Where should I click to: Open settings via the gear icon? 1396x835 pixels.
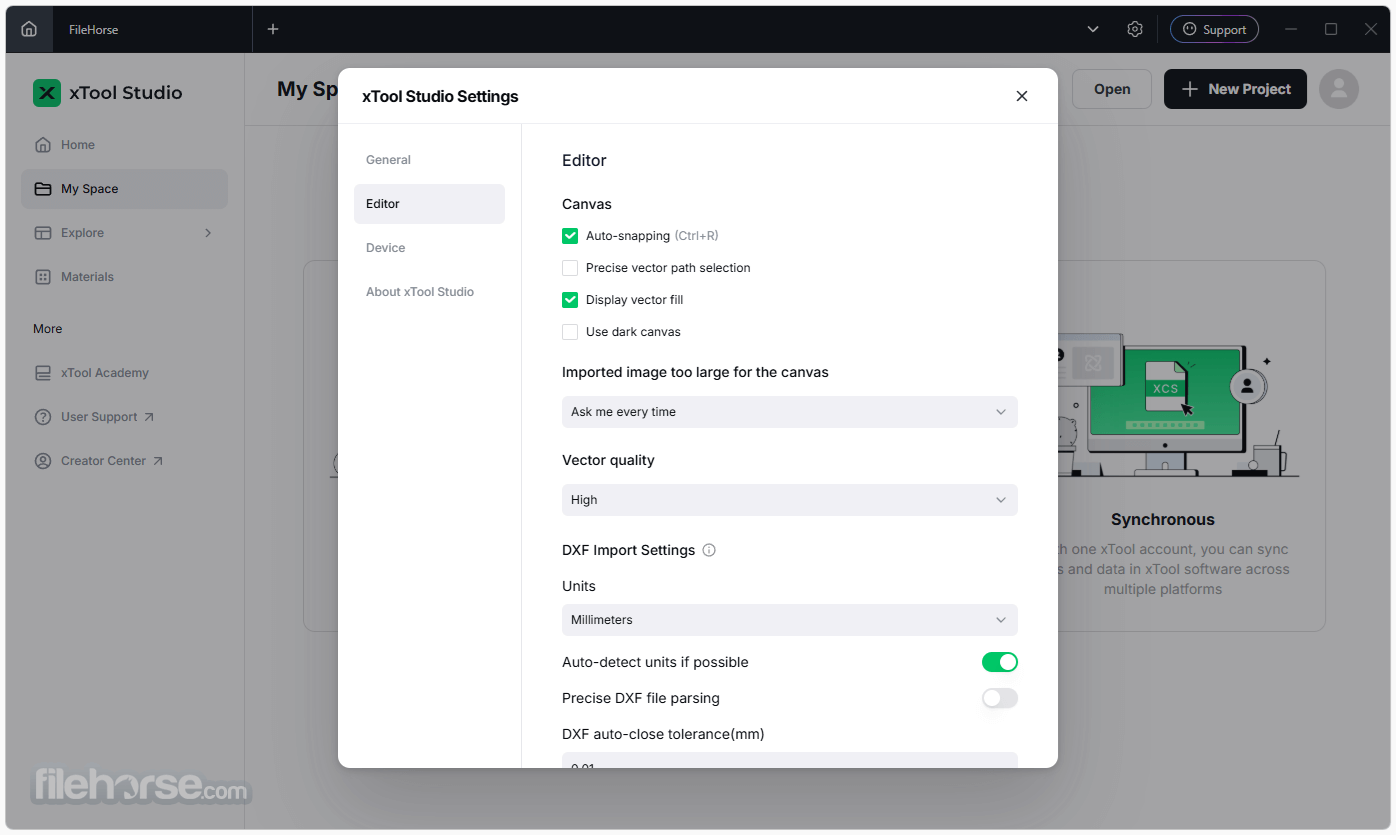[x=1135, y=29]
